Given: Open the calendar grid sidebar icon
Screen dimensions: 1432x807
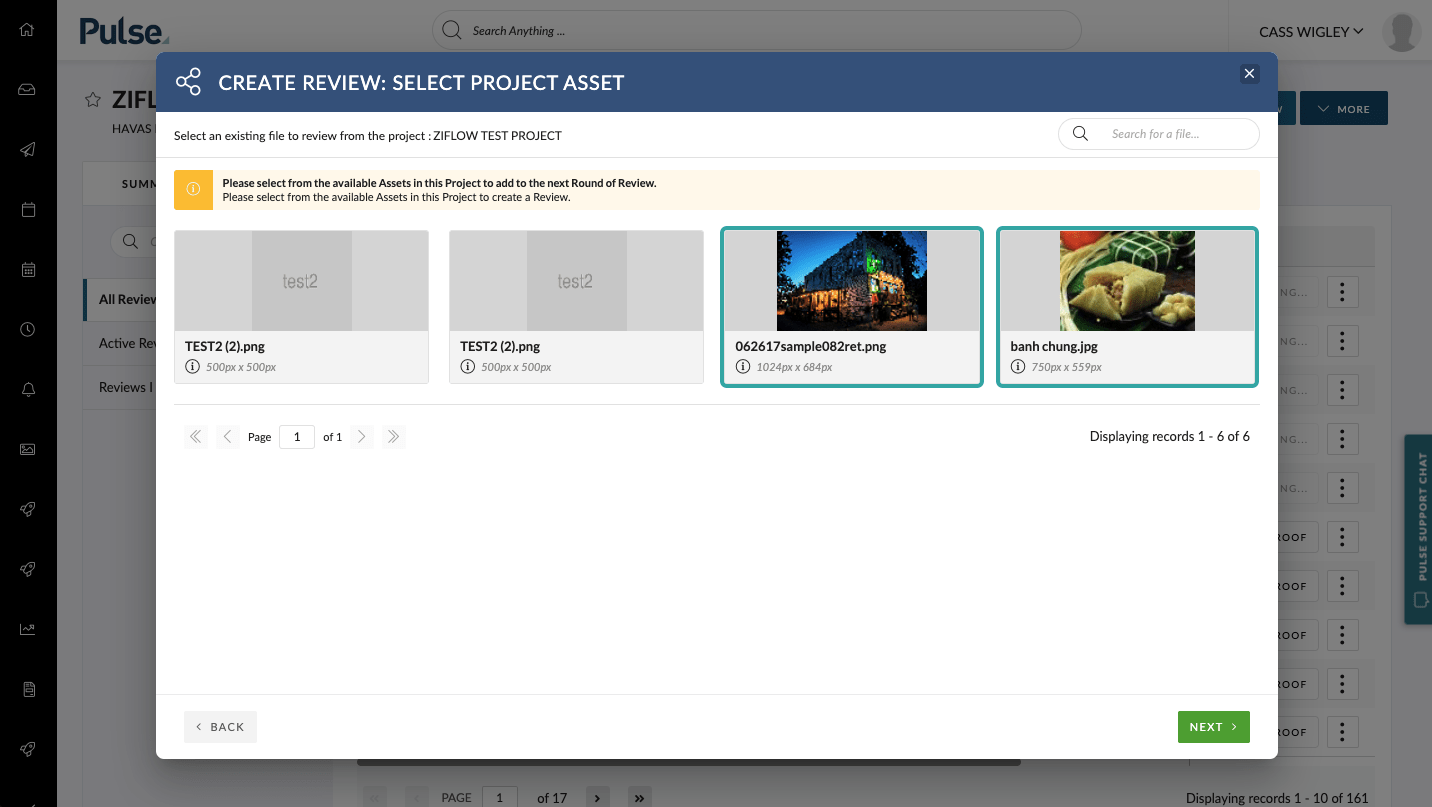Looking at the screenshot, I should point(28,270).
